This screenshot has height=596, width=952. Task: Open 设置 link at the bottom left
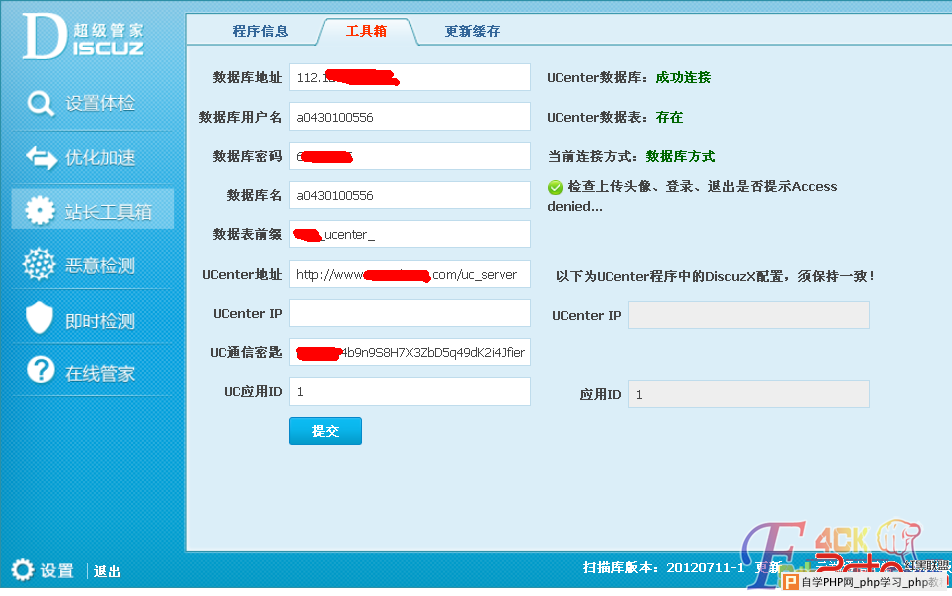pyautogui.click(x=57, y=571)
